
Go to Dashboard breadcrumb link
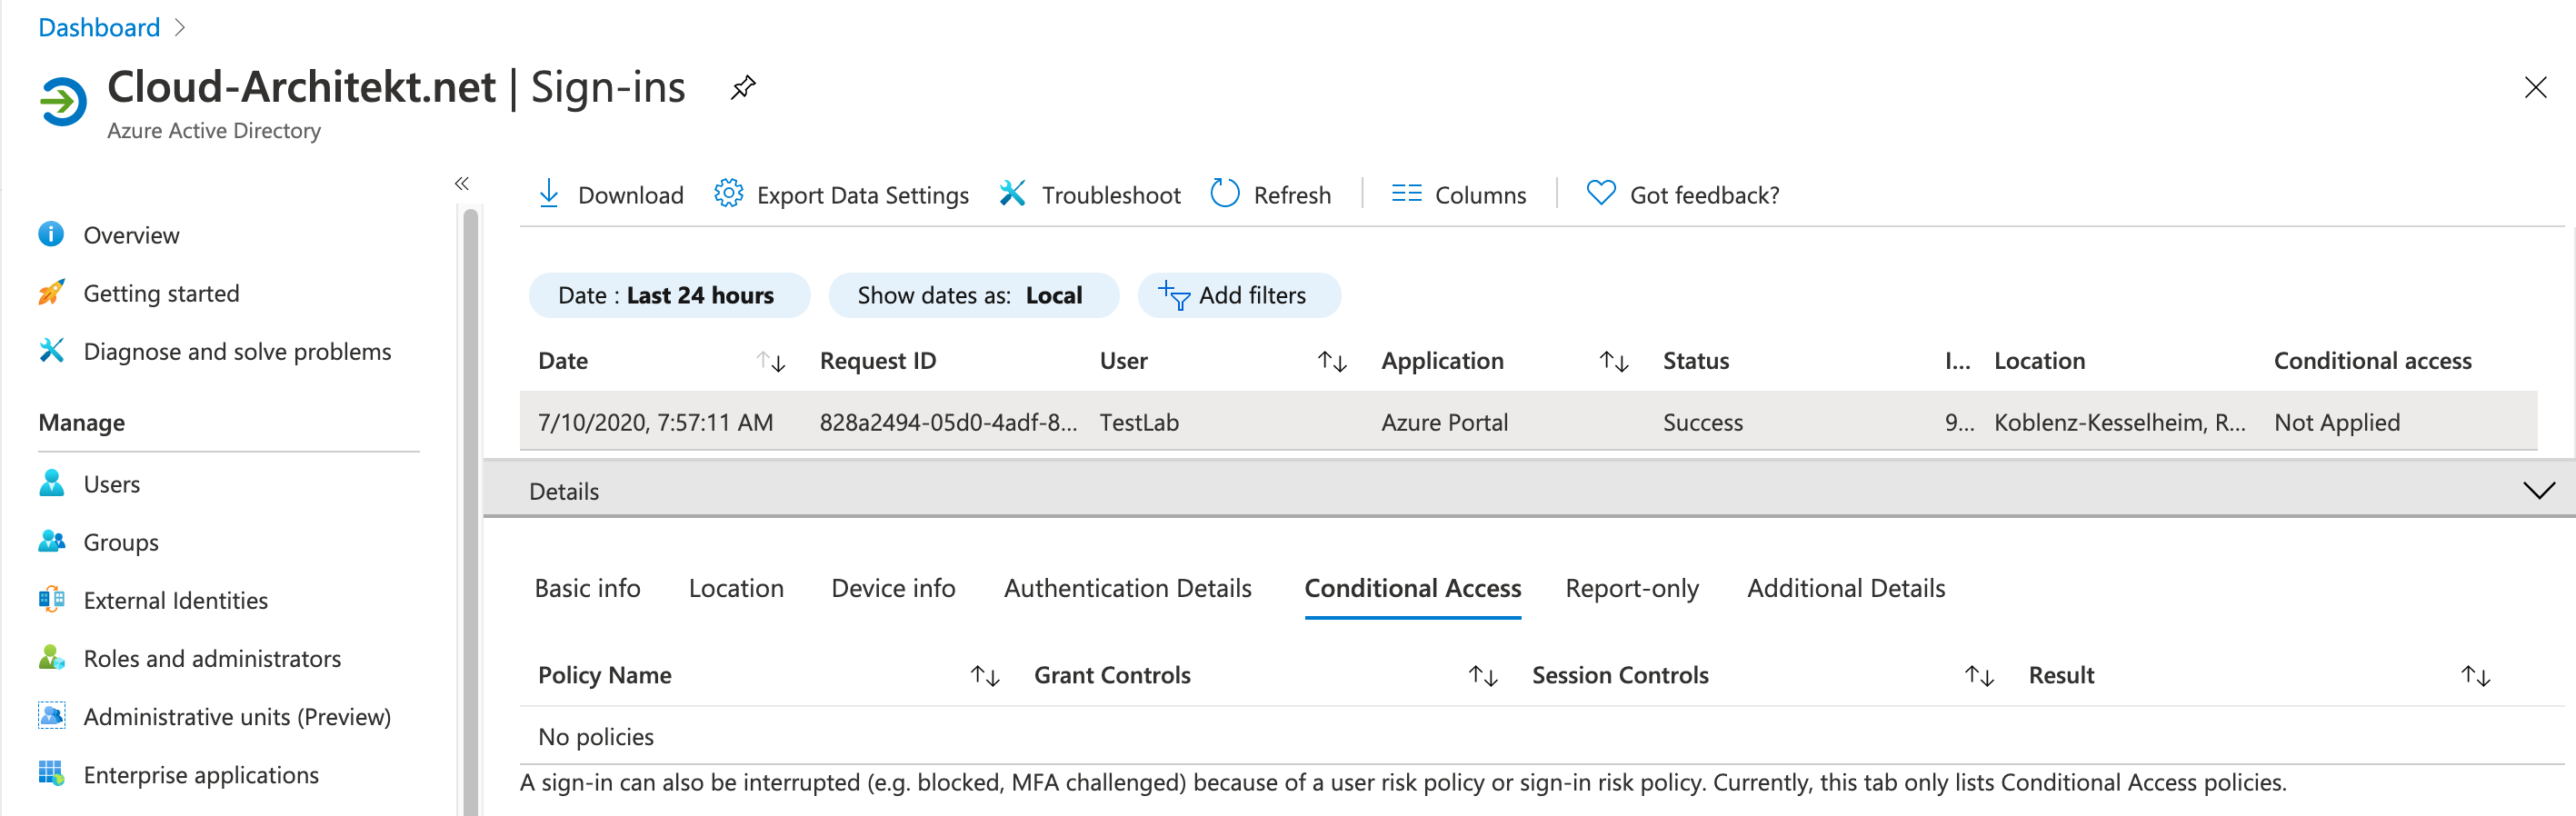tap(99, 27)
